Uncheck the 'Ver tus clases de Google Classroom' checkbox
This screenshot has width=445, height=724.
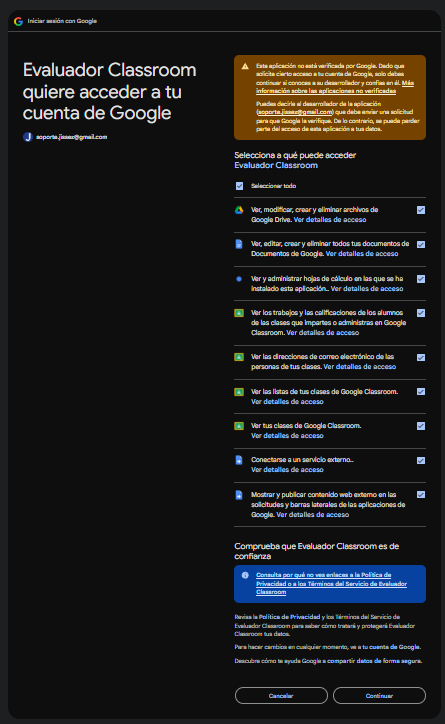click(x=421, y=426)
